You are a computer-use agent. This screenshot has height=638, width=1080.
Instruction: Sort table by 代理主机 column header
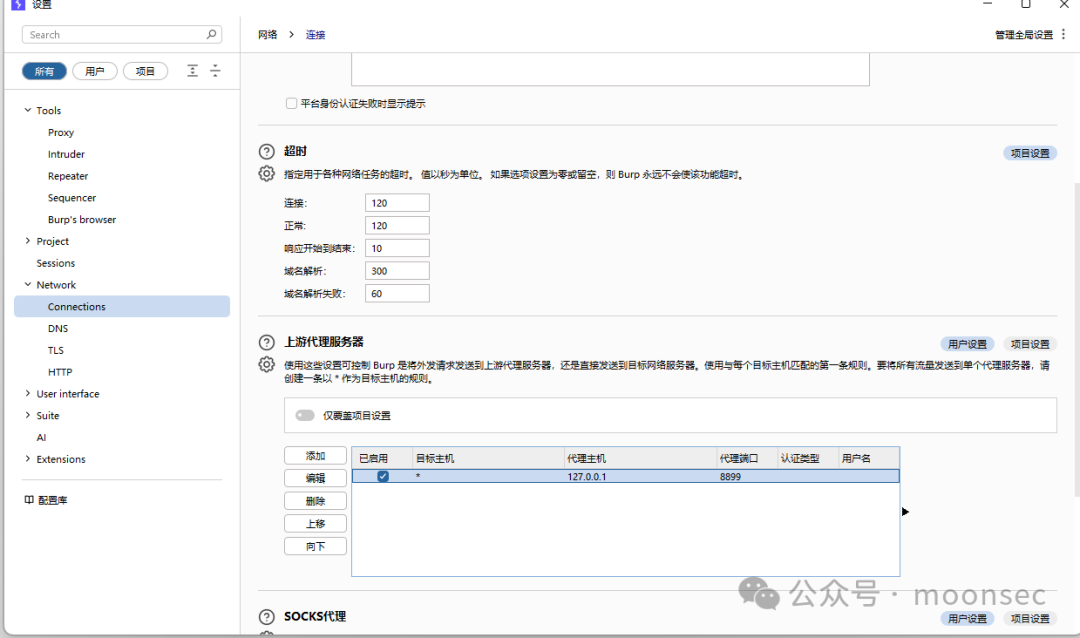click(x=640, y=458)
